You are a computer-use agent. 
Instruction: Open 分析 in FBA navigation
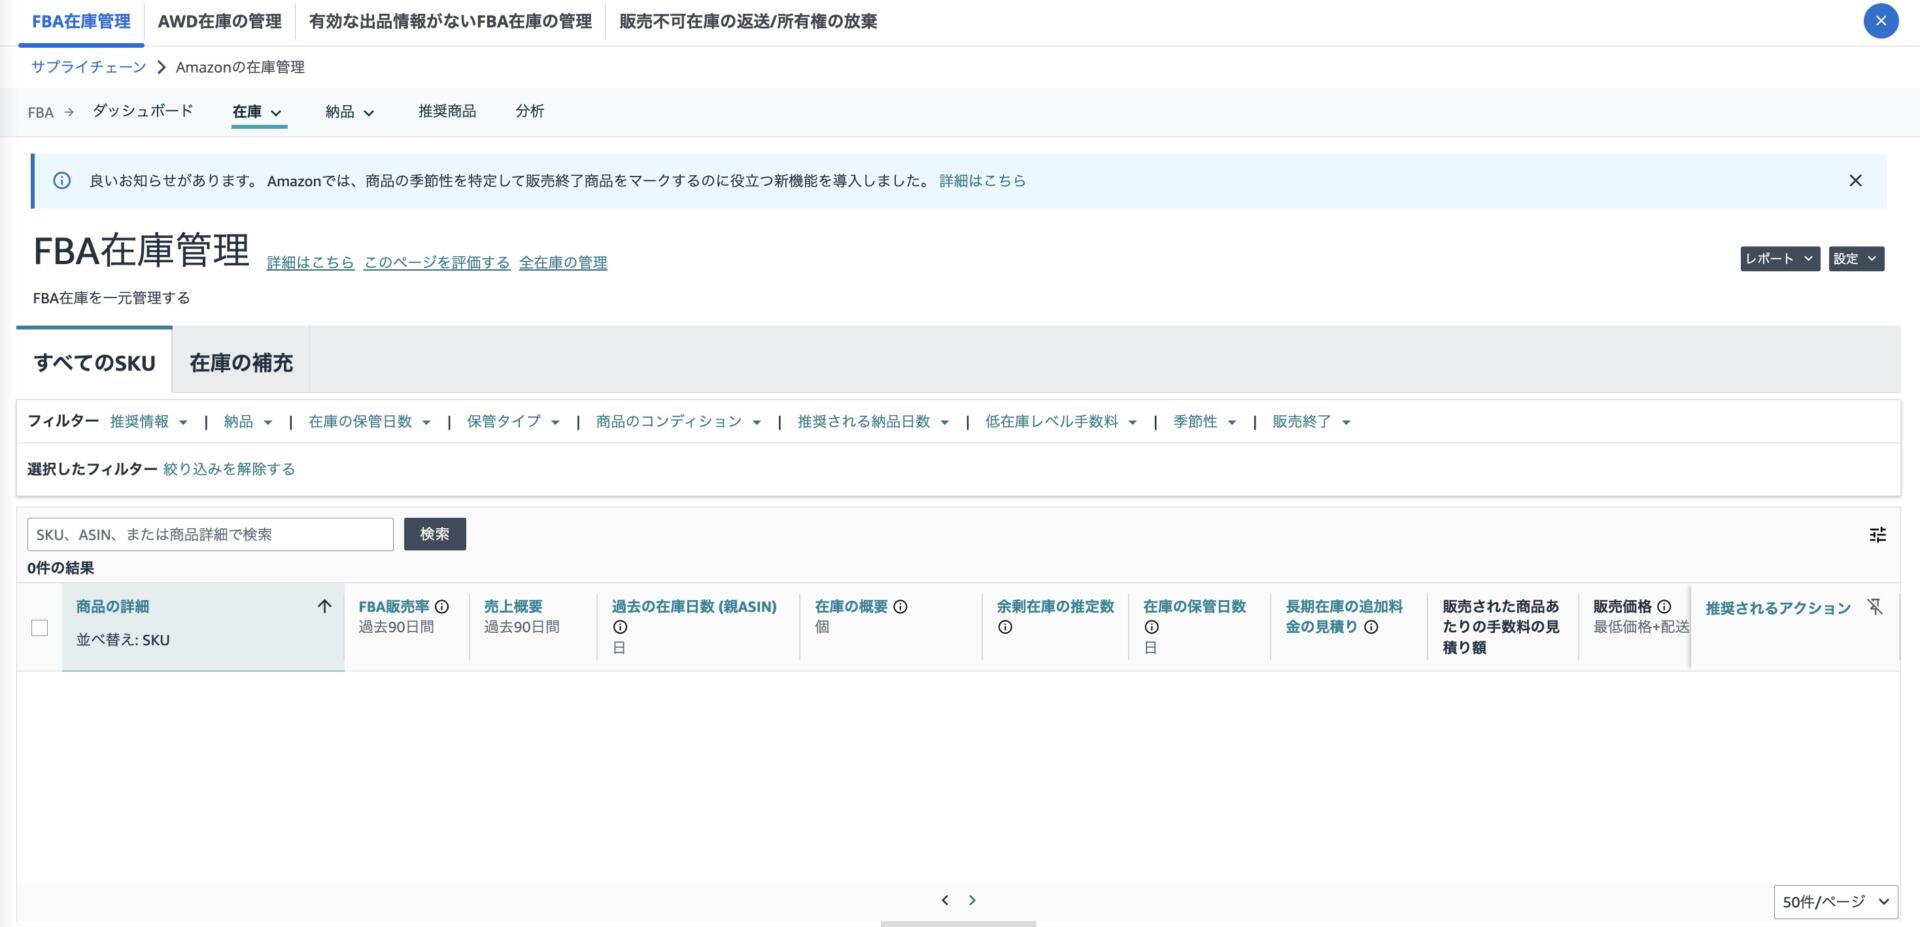529,111
